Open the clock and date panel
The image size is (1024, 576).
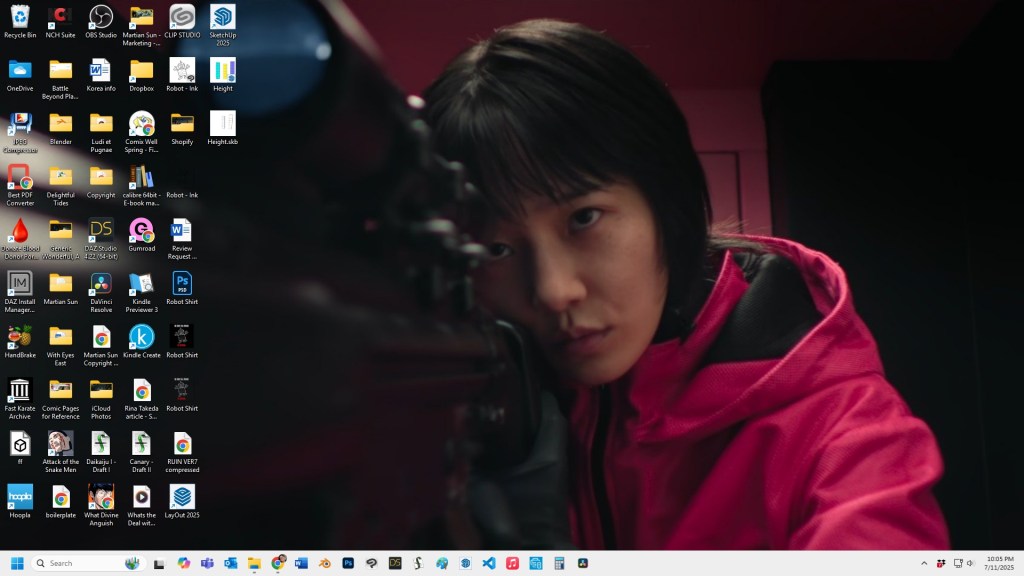[999, 563]
